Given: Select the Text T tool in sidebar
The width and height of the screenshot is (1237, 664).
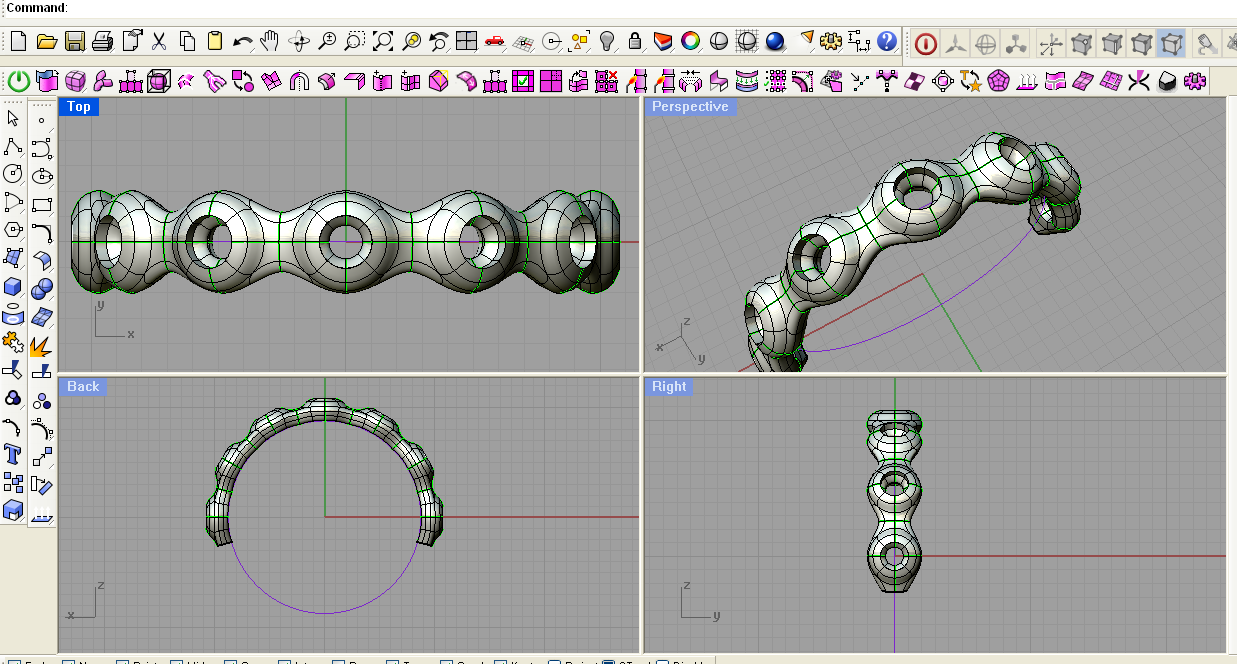Looking at the screenshot, I should point(13,455).
